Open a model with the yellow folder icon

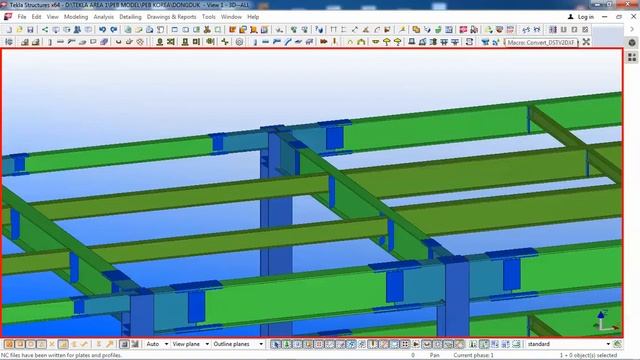click(19, 30)
